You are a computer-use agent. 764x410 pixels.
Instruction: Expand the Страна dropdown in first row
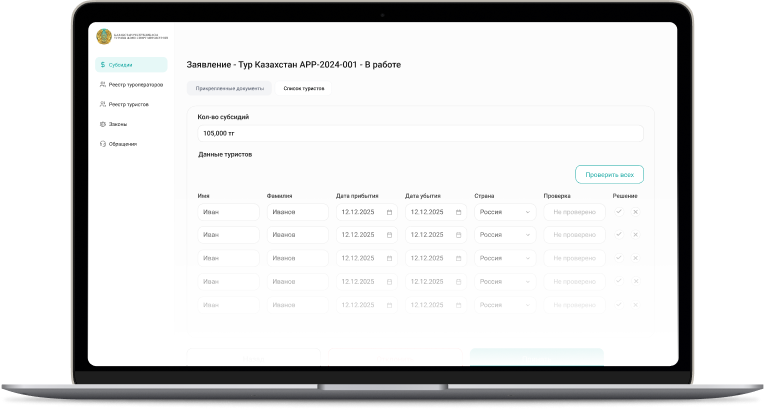point(528,212)
